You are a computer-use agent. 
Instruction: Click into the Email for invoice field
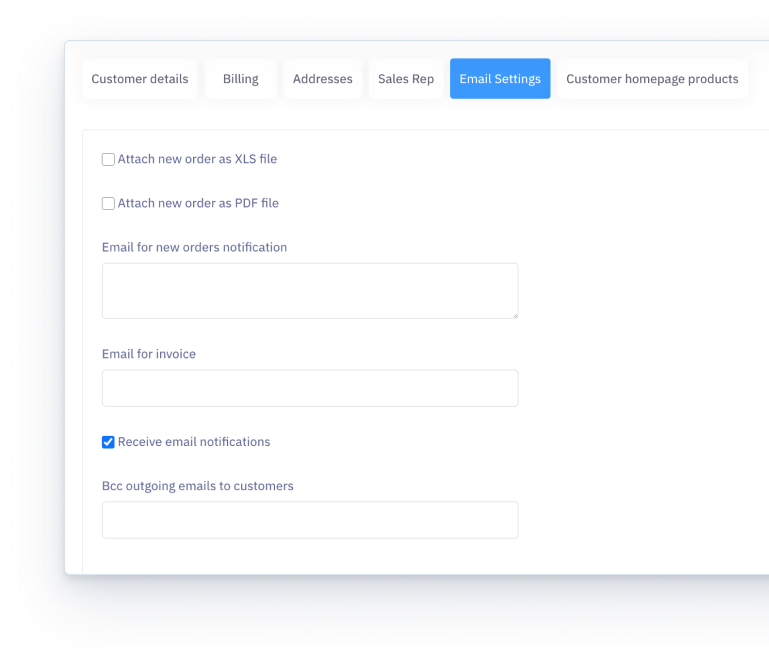[x=310, y=388]
